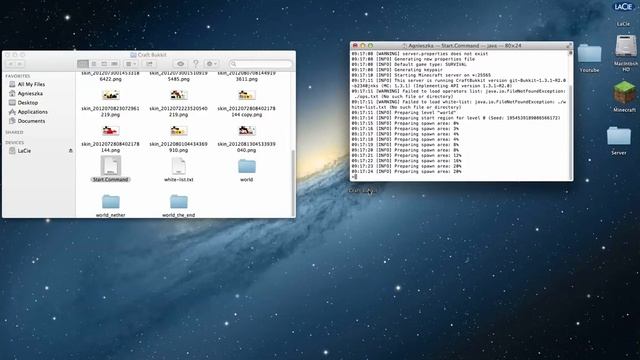Viewport: 640px width, 360px height.
Task: Click "Start.Command" file name label
Action: point(111,180)
